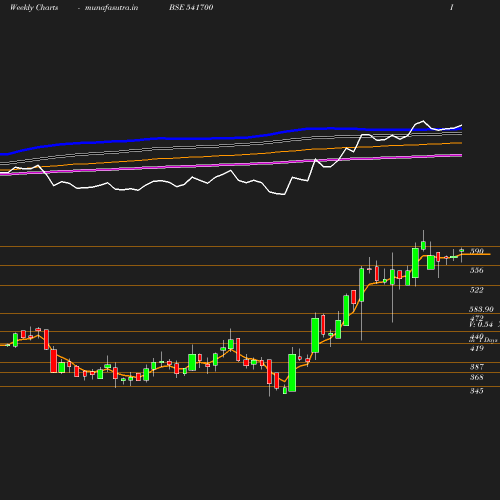Click the 'BSE 541700' symbol text

[191, 7]
